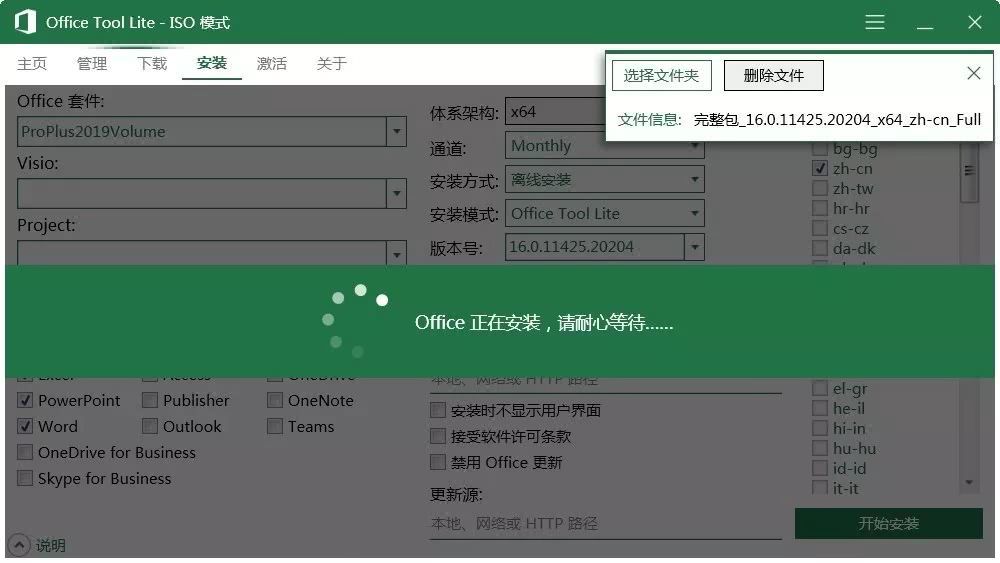Enable the Publisher checkbox

pyautogui.click(x=150, y=400)
